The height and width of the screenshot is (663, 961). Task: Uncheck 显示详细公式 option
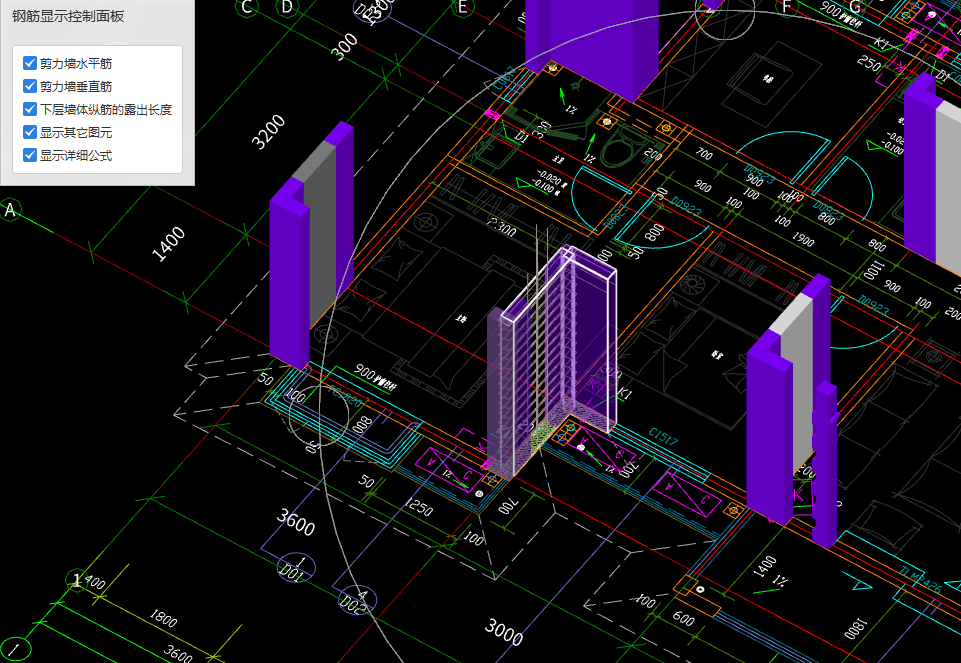(x=29, y=156)
